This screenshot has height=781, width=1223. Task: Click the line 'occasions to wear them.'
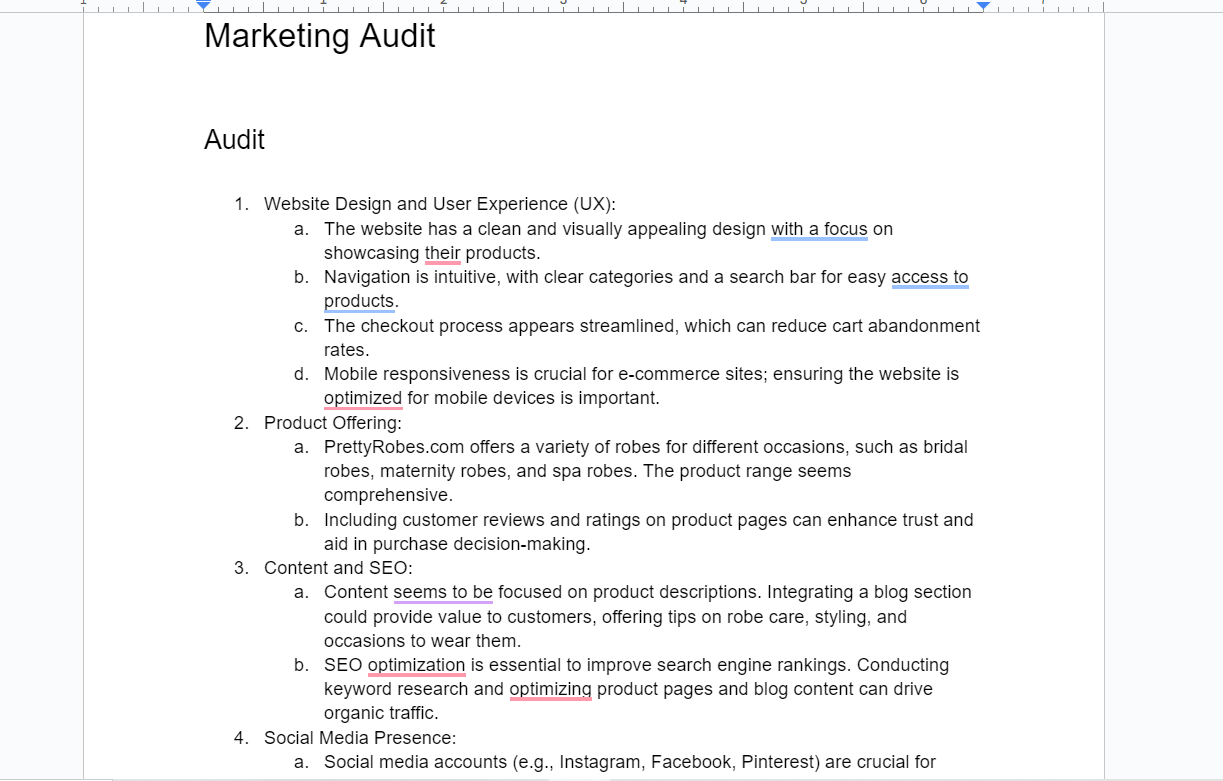(x=422, y=641)
